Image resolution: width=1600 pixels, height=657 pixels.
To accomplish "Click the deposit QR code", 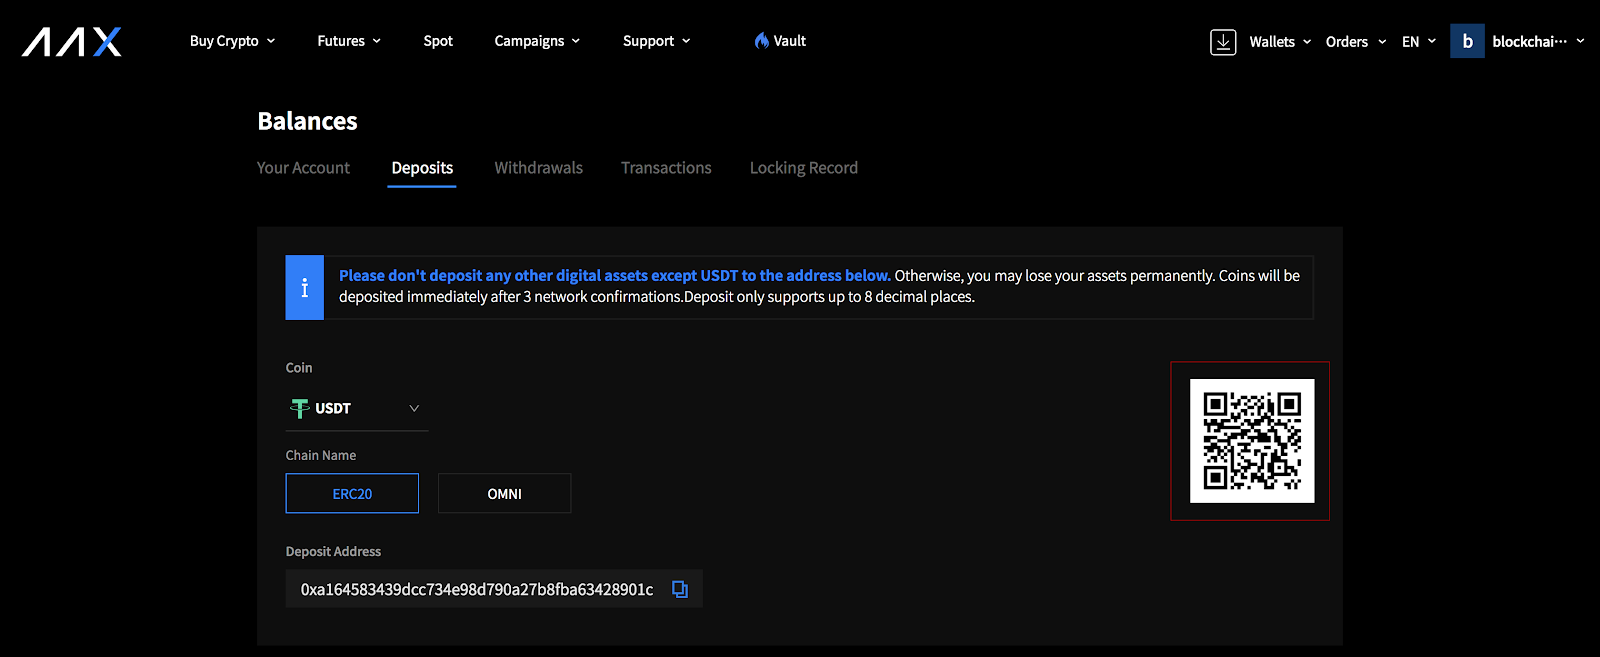I will (x=1252, y=441).
